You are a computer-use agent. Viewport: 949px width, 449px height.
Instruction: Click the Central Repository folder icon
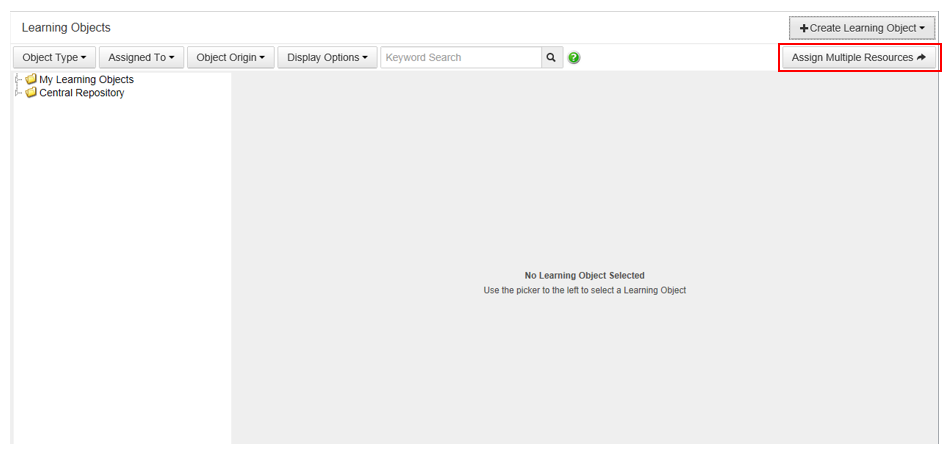(x=31, y=93)
